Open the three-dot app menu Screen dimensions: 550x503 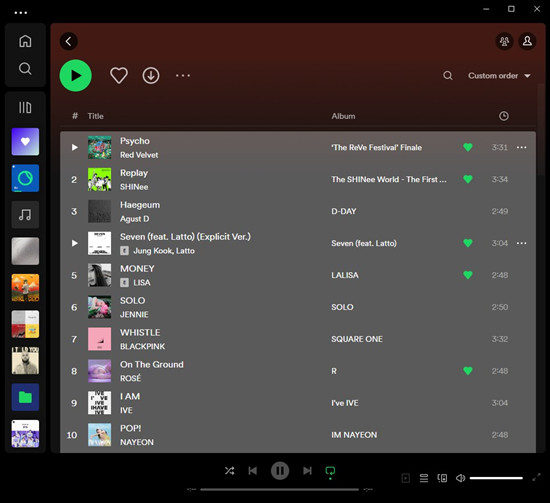[21, 13]
